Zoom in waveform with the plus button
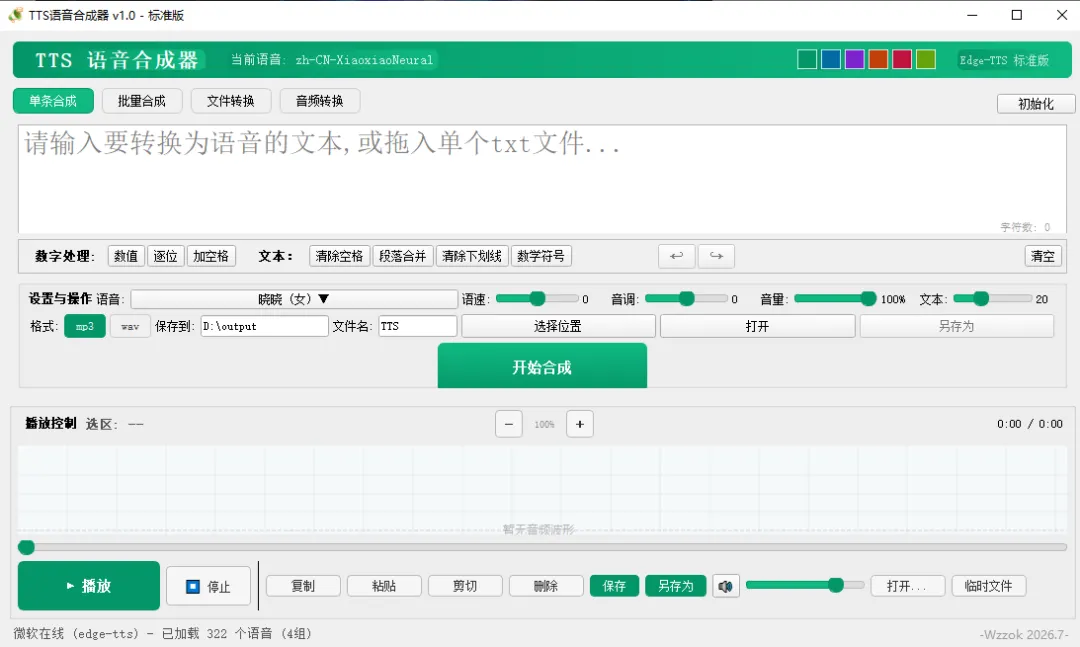 (x=580, y=424)
